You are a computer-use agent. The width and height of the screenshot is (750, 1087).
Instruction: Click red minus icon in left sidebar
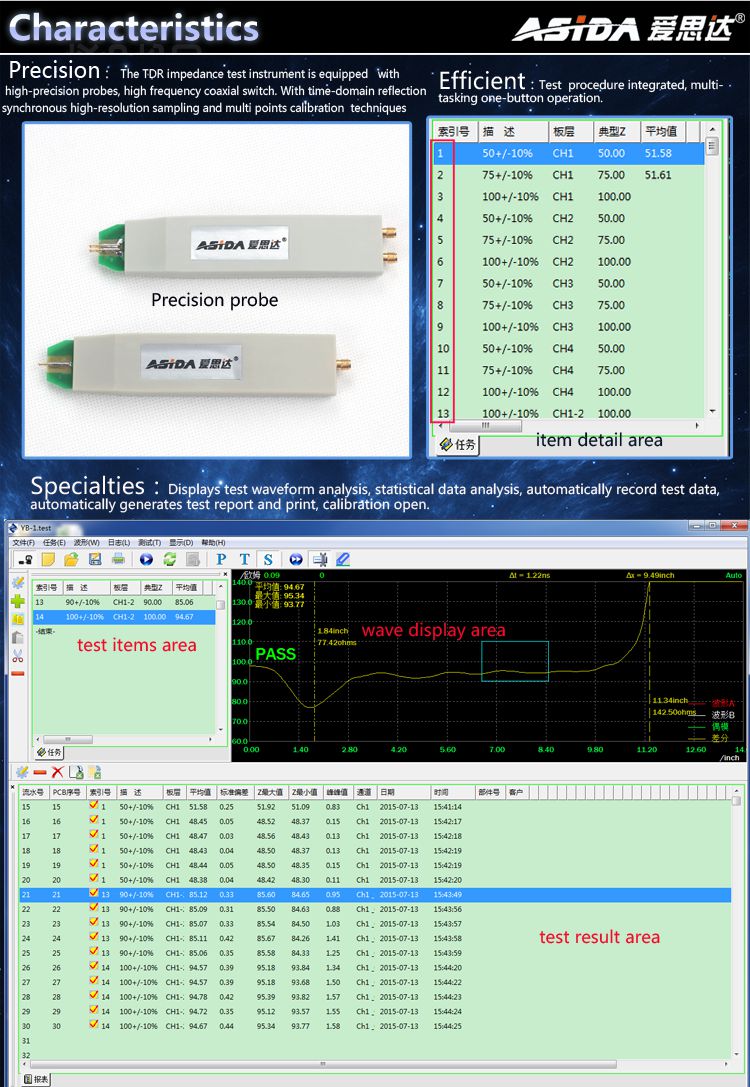(18, 673)
